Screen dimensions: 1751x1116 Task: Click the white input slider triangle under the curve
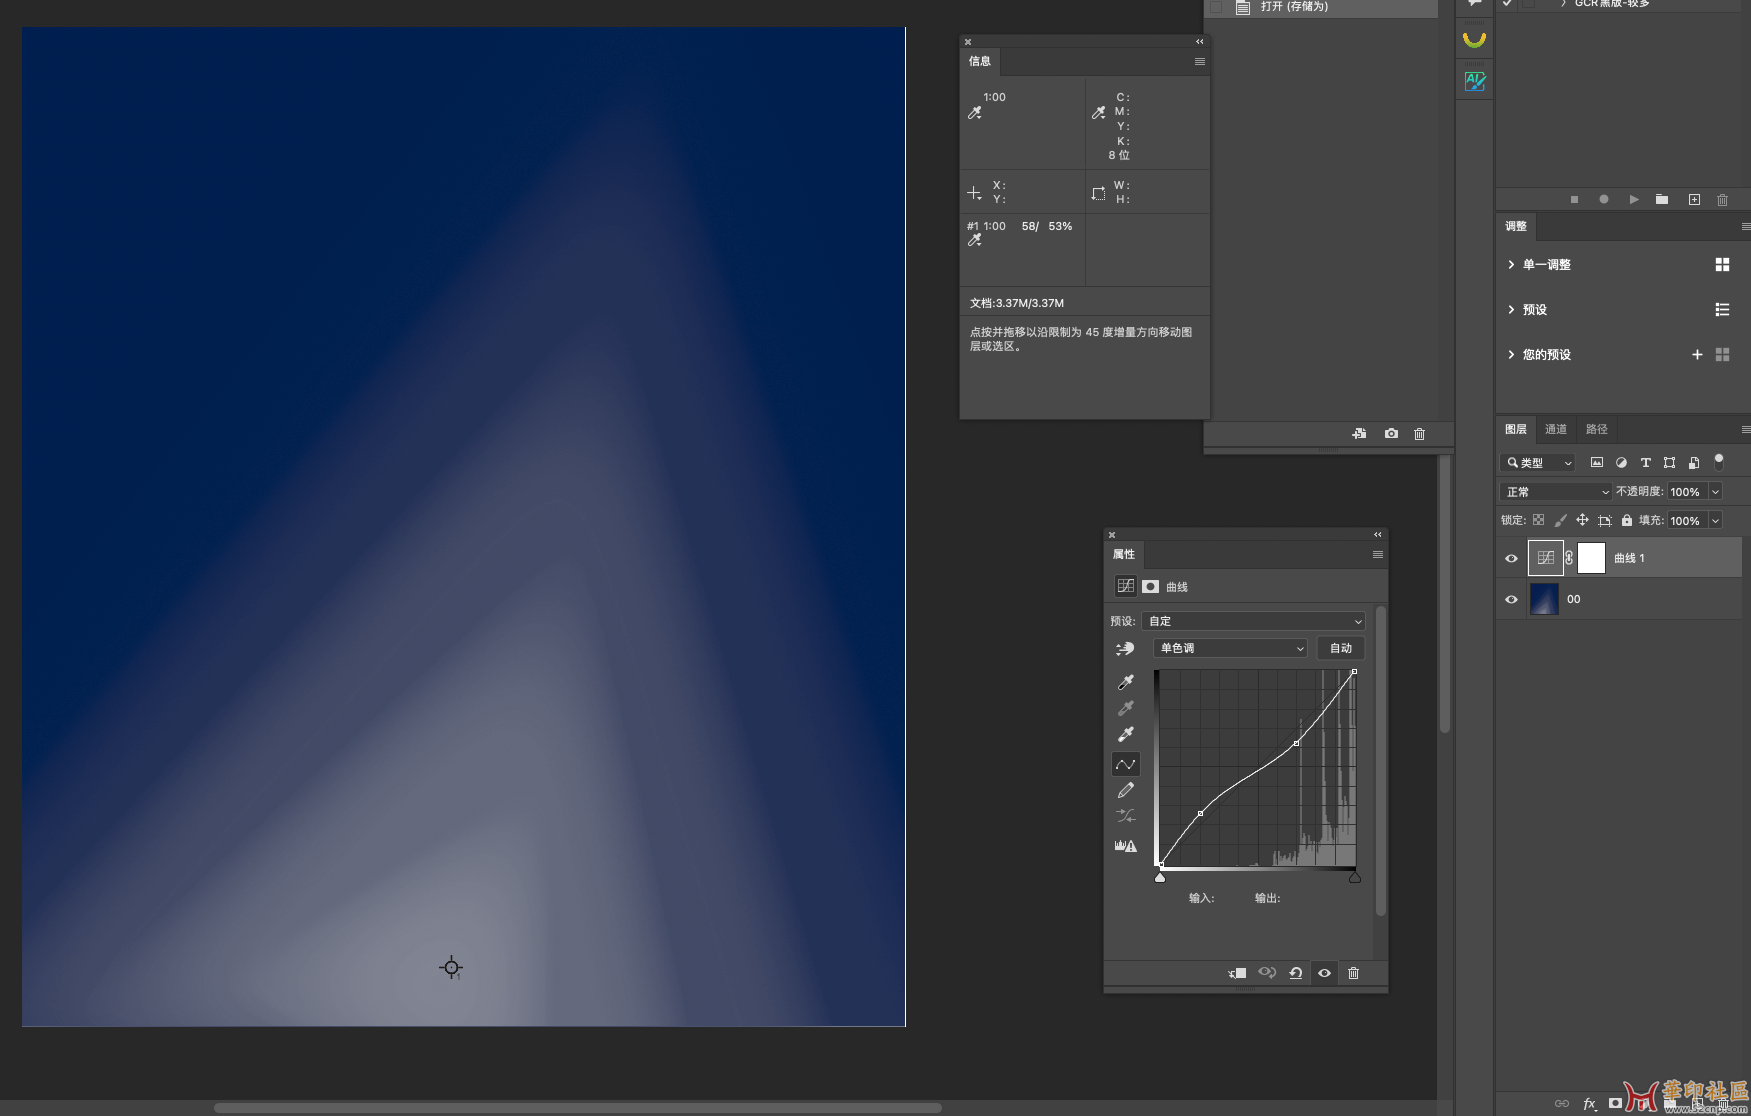pyautogui.click(x=1354, y=878)
